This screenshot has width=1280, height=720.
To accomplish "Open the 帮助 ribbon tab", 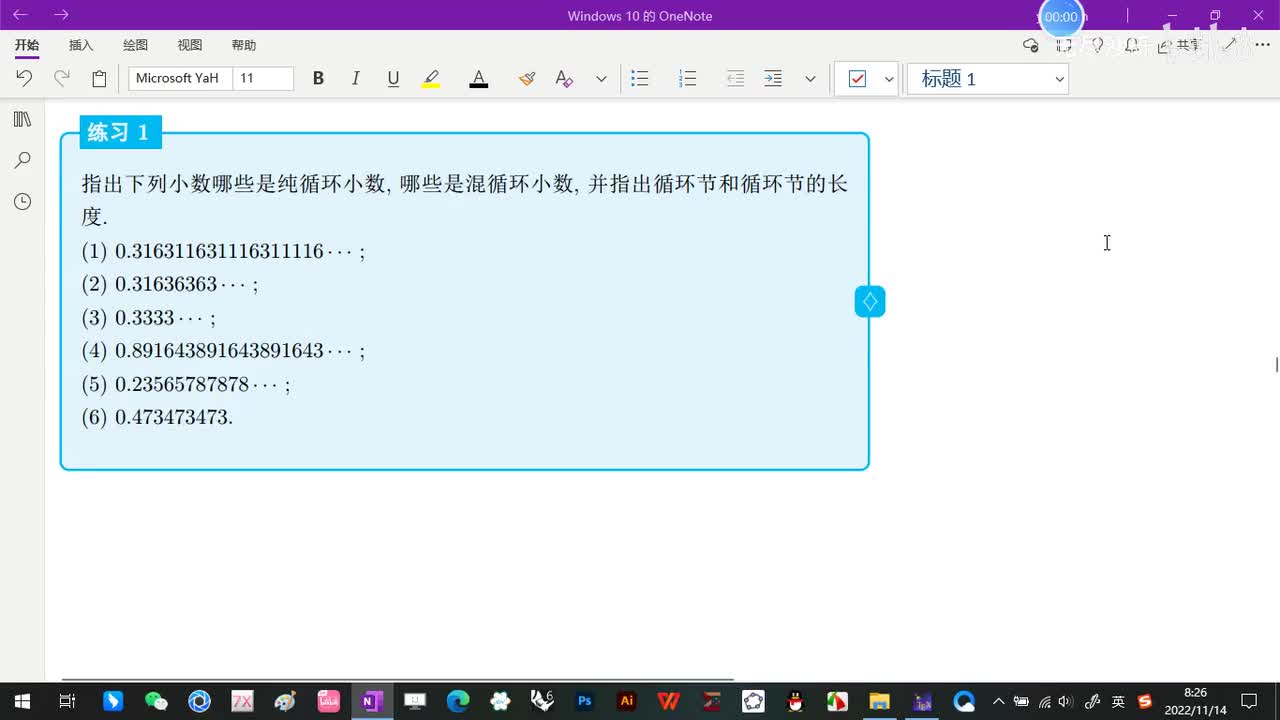I will coord(244,45).
